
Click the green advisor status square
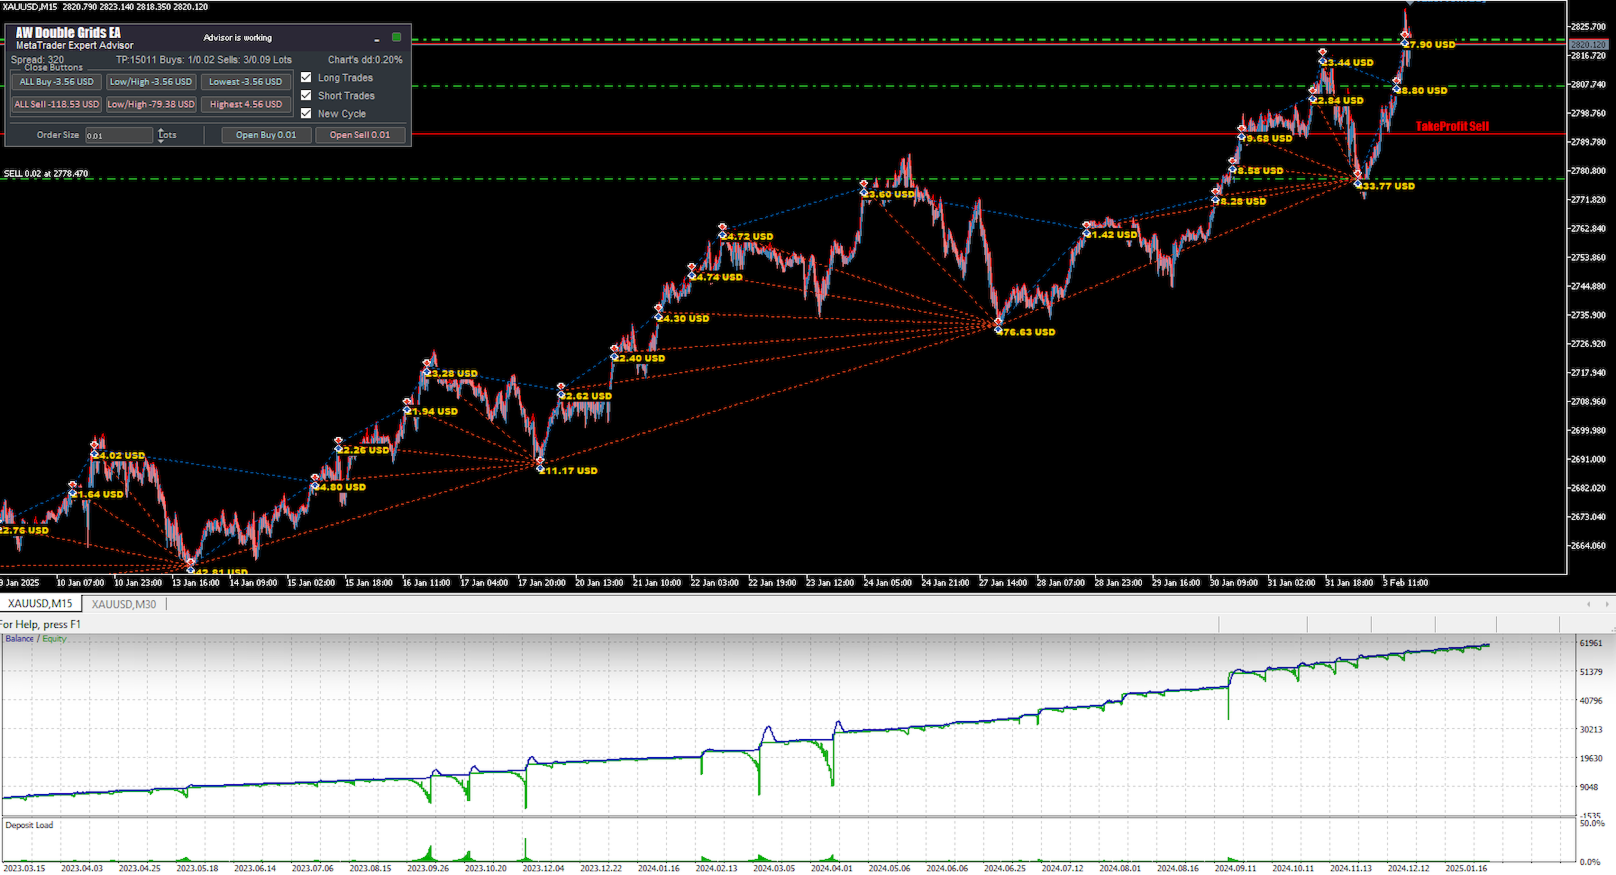point(396,37)
